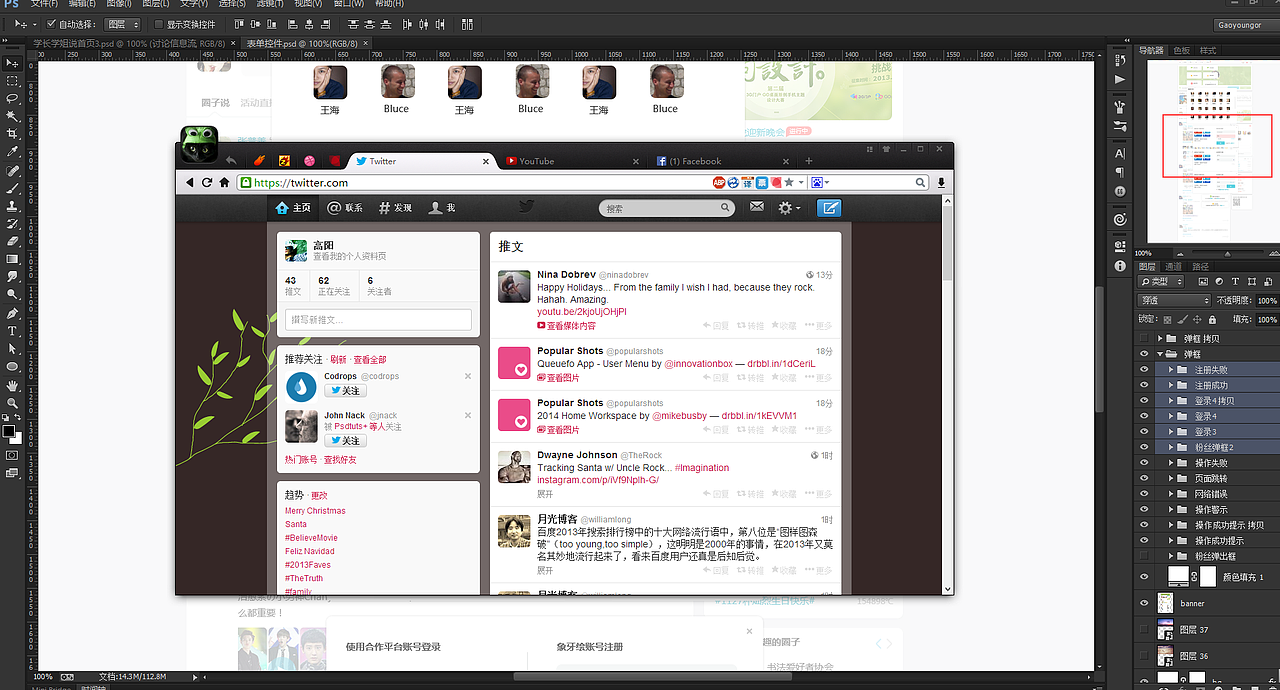This screenshot has height=690, width=1280.
Task: Select the Crop tool
Action: click(x=12, y=134)
